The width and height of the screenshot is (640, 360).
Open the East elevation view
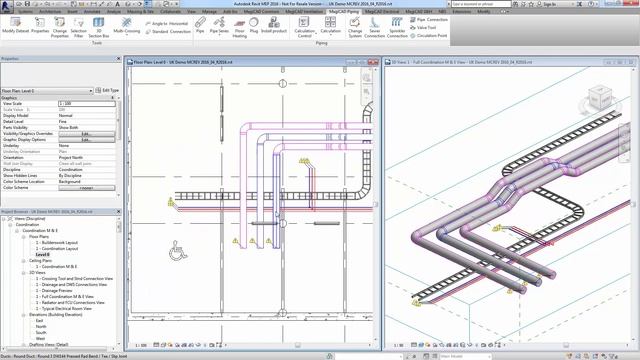click(40, 321)
